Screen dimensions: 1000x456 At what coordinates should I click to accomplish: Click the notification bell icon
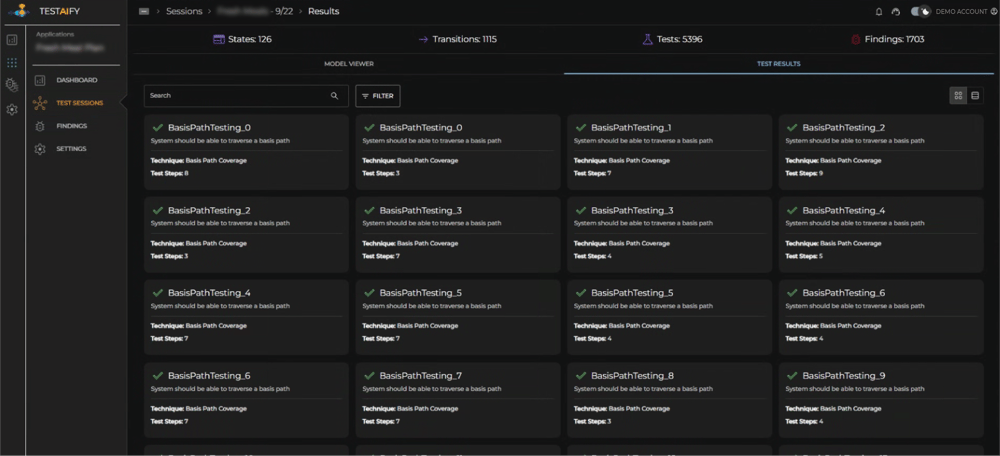coord(879,11)
